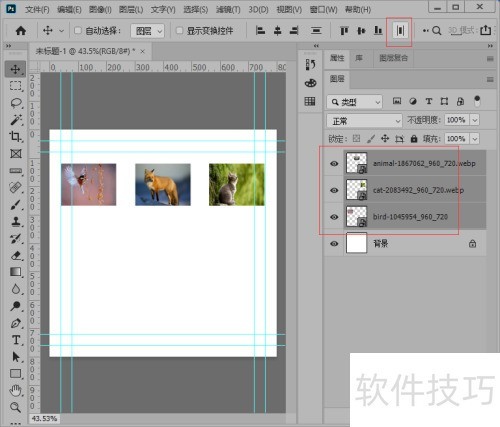Hide the animal-1867062 layer
The image size is (500, 427).
pos(334,163)
